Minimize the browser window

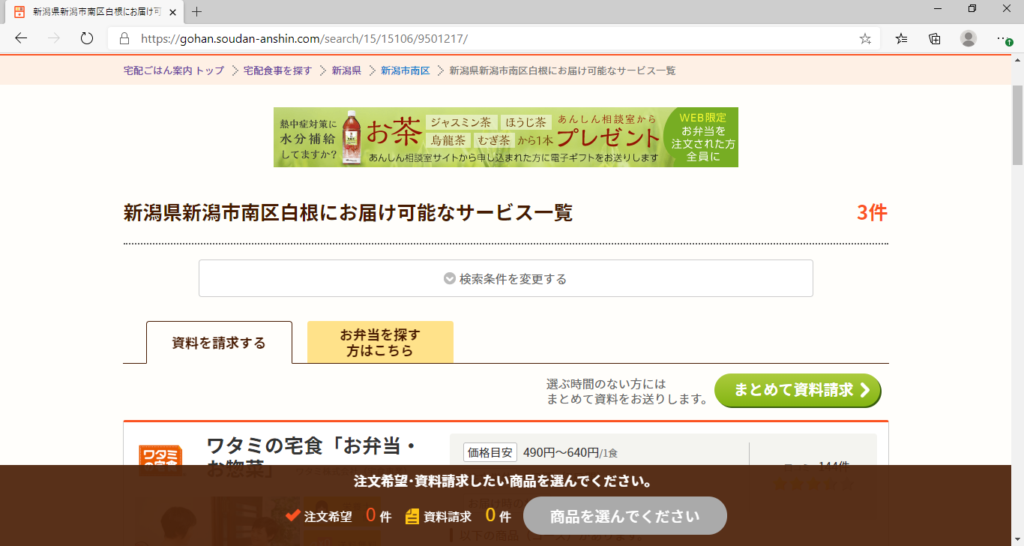coord(938,8)
